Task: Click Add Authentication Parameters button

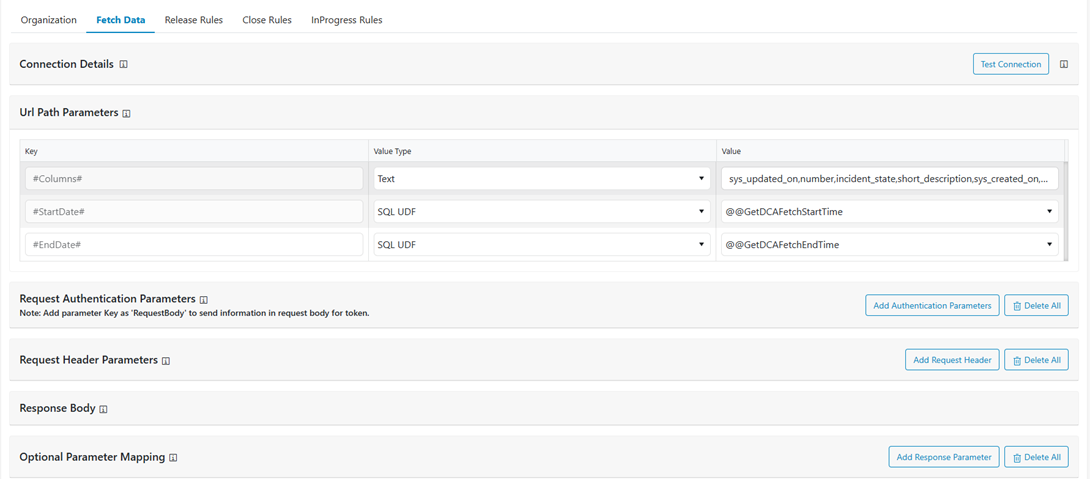Action: click(x=932, y=306)
